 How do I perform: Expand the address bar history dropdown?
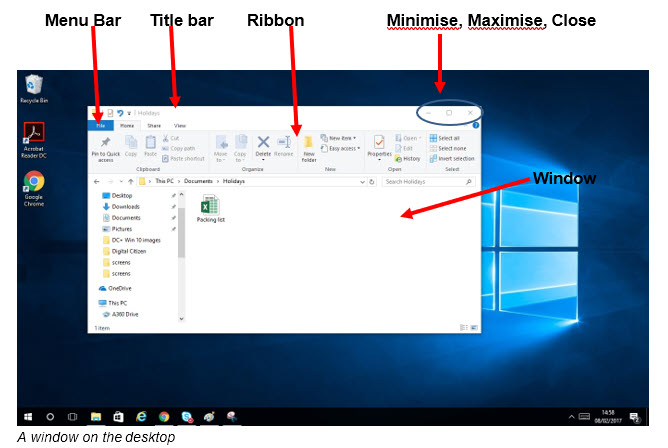[362, 182]
